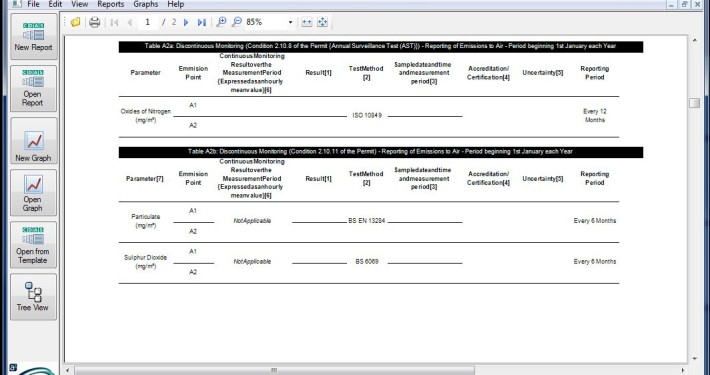
Task: Click fit page width icon
Action: tap(307, 22)
